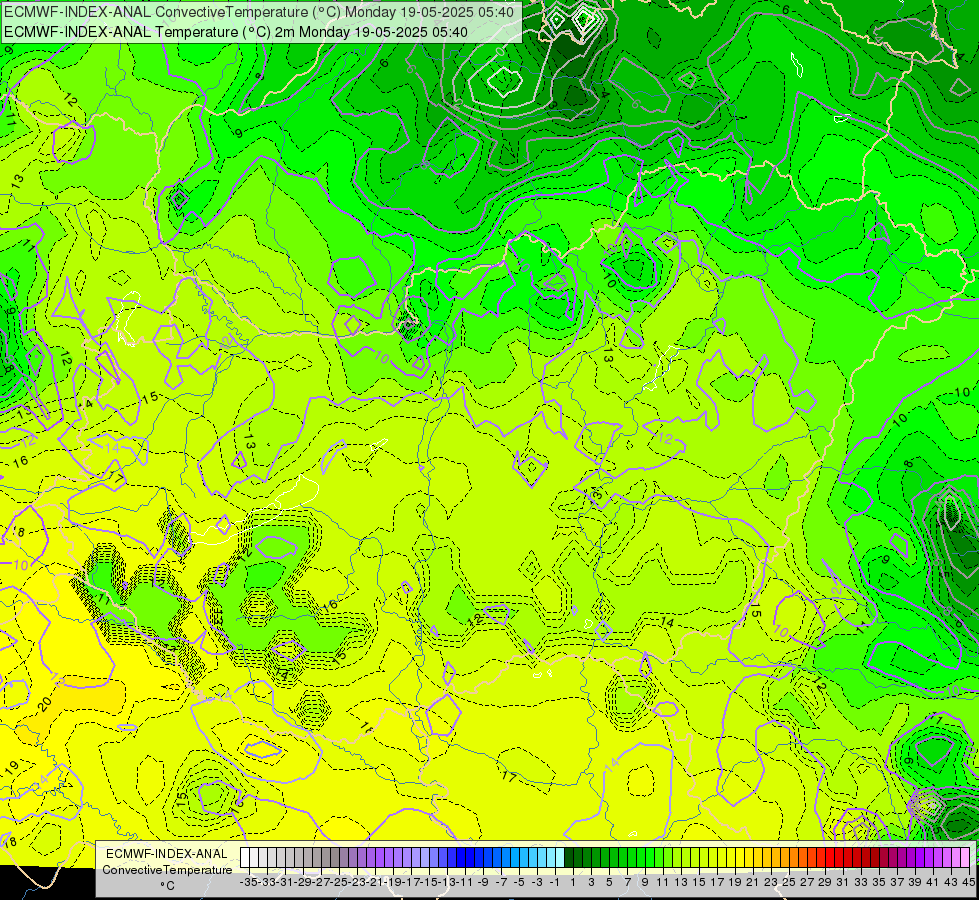Click the 'Temperature (°C) 2m' title line
This screenshot has height=900, width=979.
click(x=236, y=31)
